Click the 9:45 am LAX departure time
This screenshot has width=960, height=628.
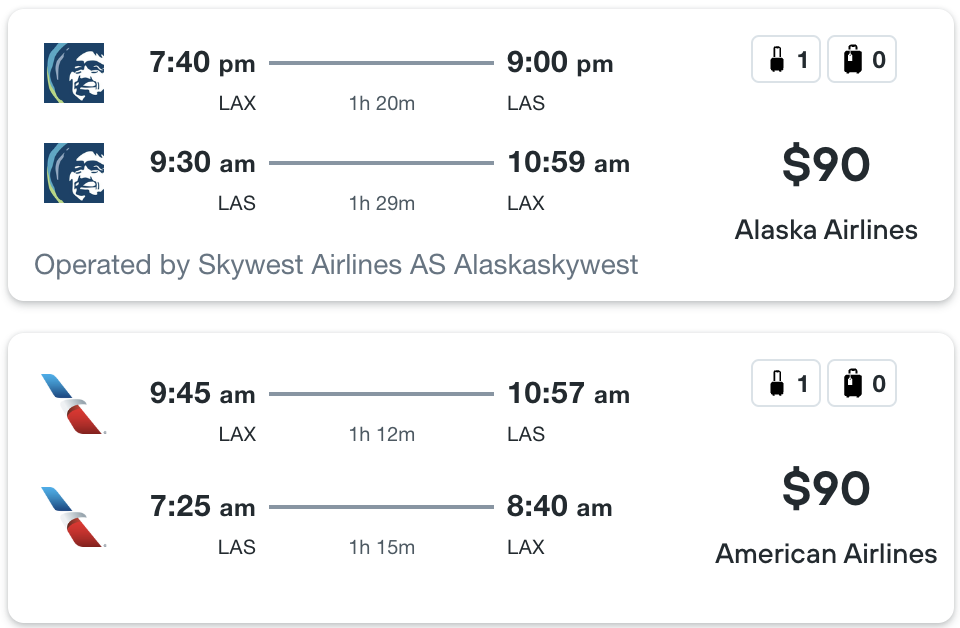click(202, 394)
